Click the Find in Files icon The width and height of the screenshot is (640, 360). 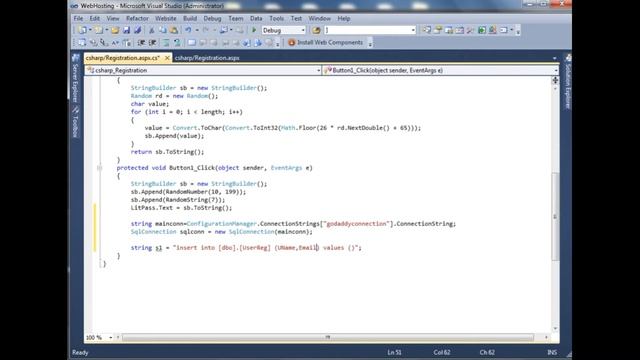point(316,30)
